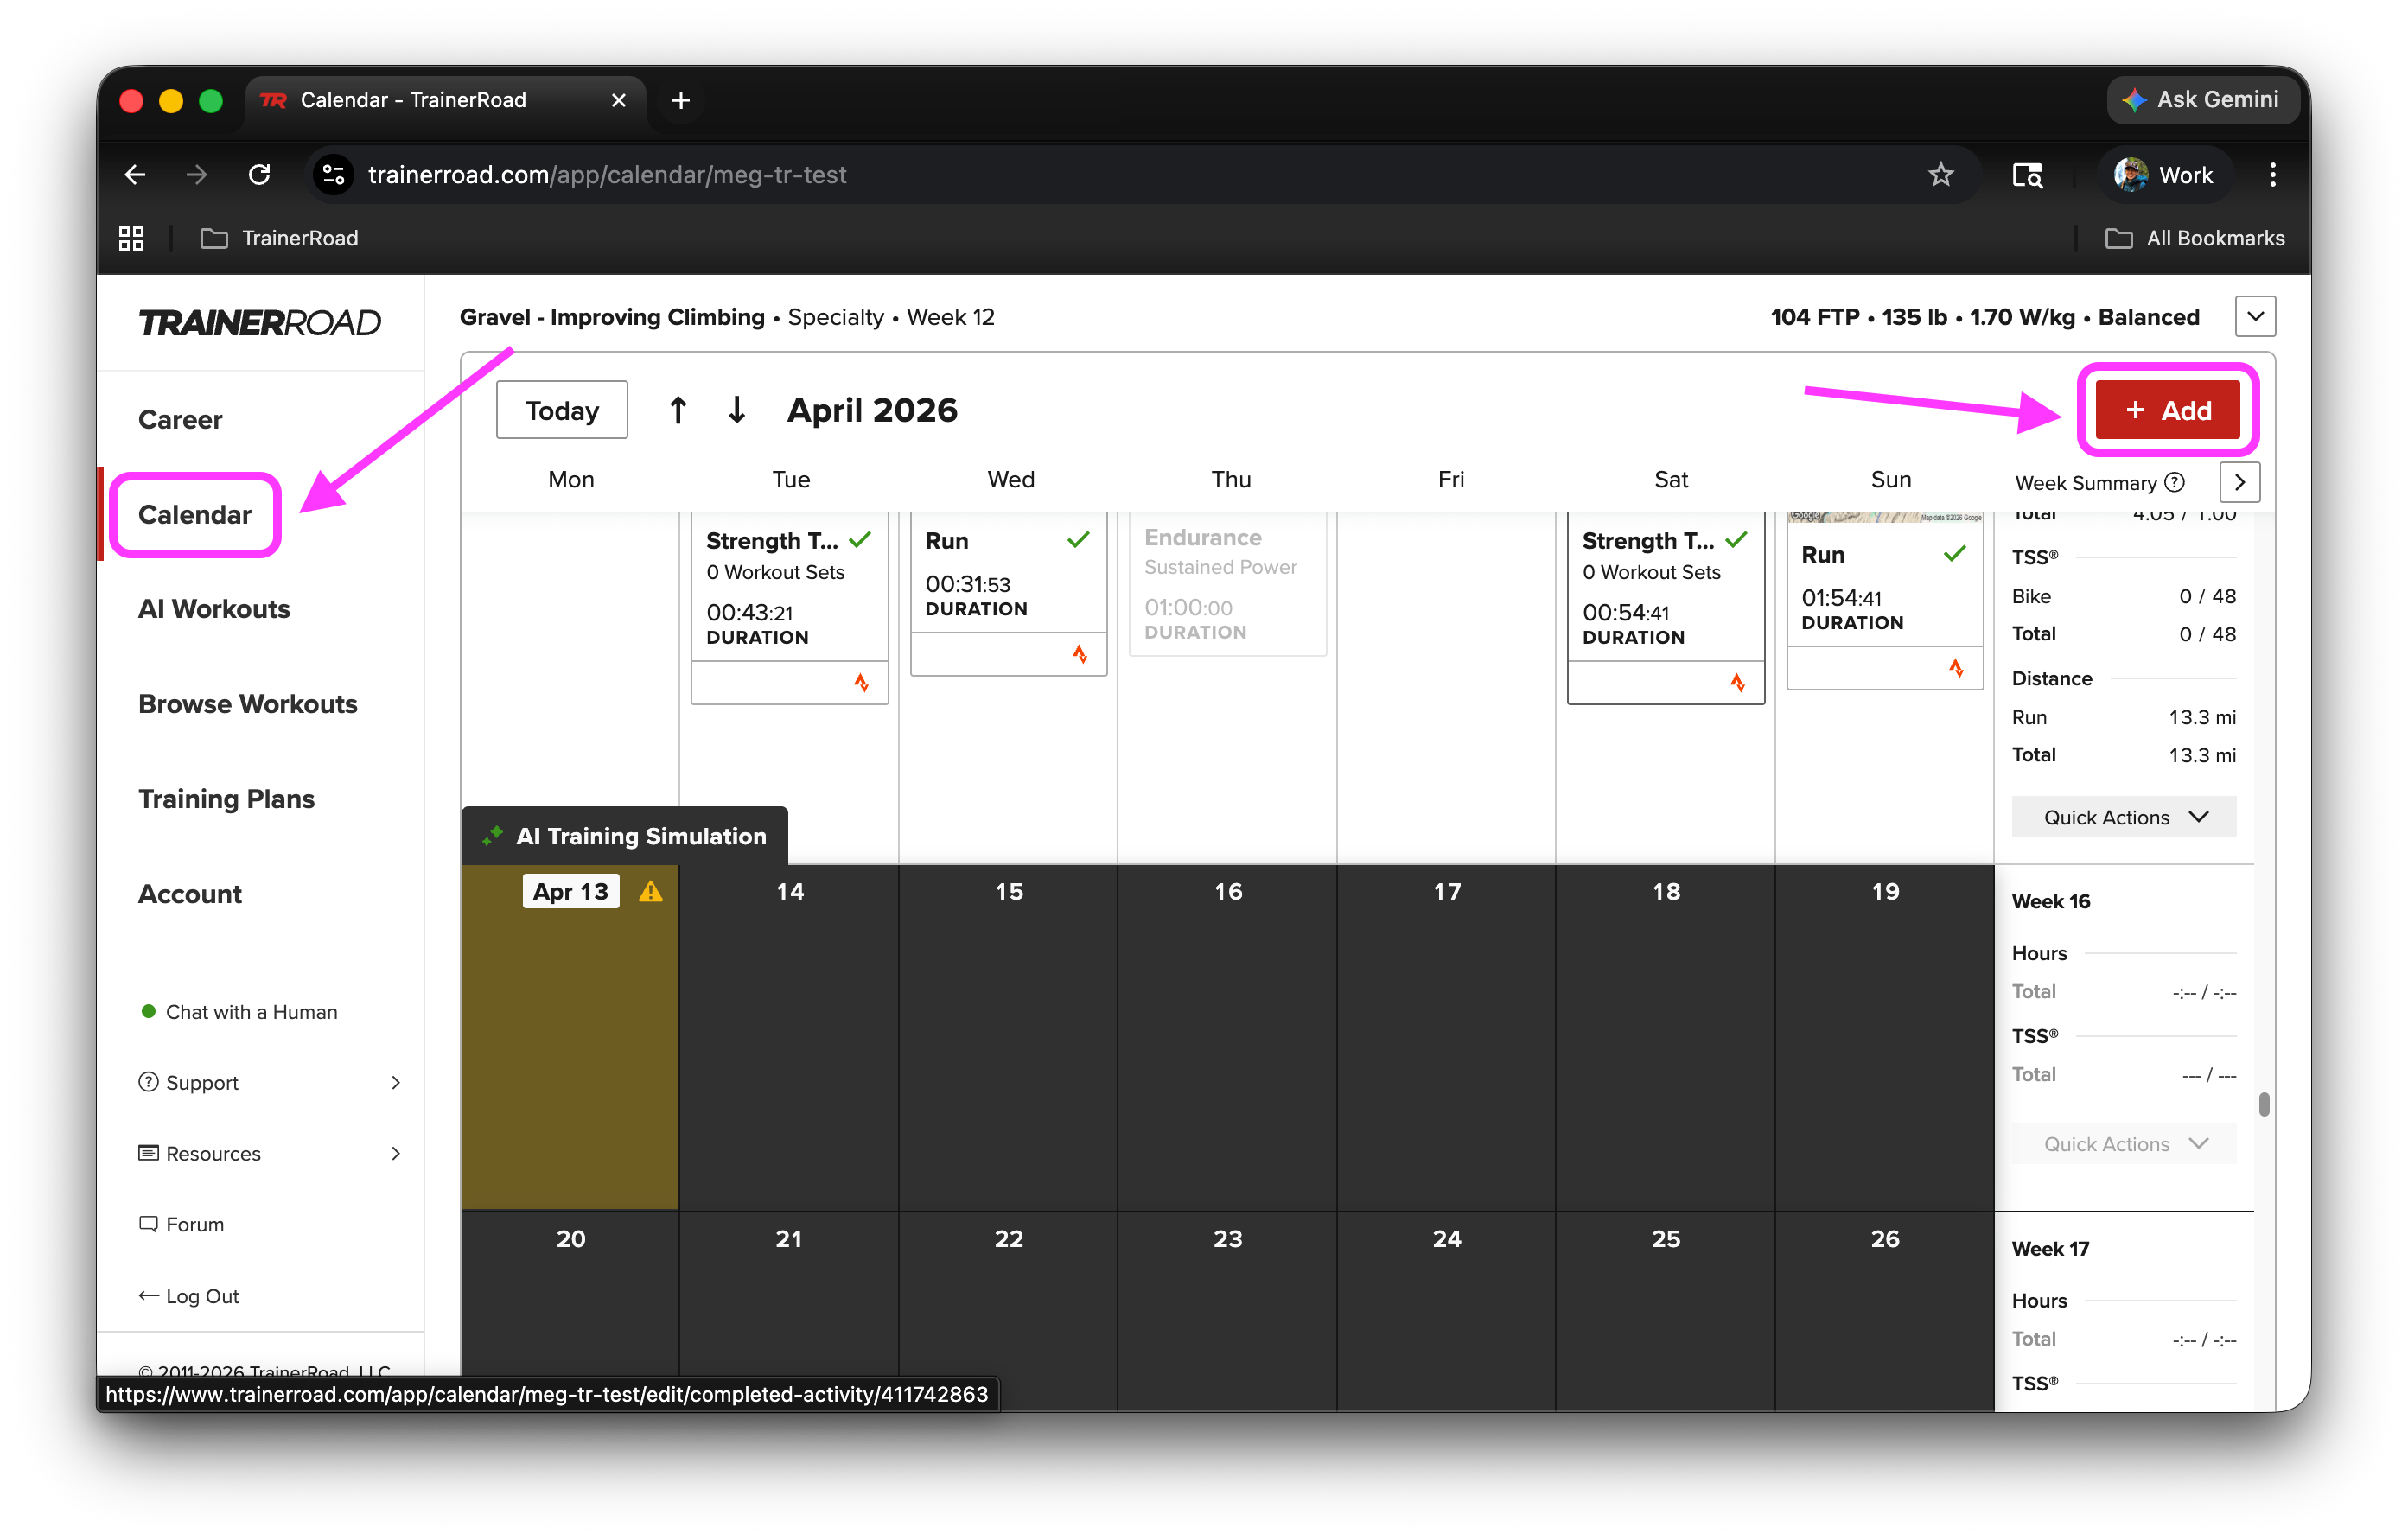This screenshot has height=1540, width=2408.
Task: Expand the Support submenu
Action: click(396, 1083)
